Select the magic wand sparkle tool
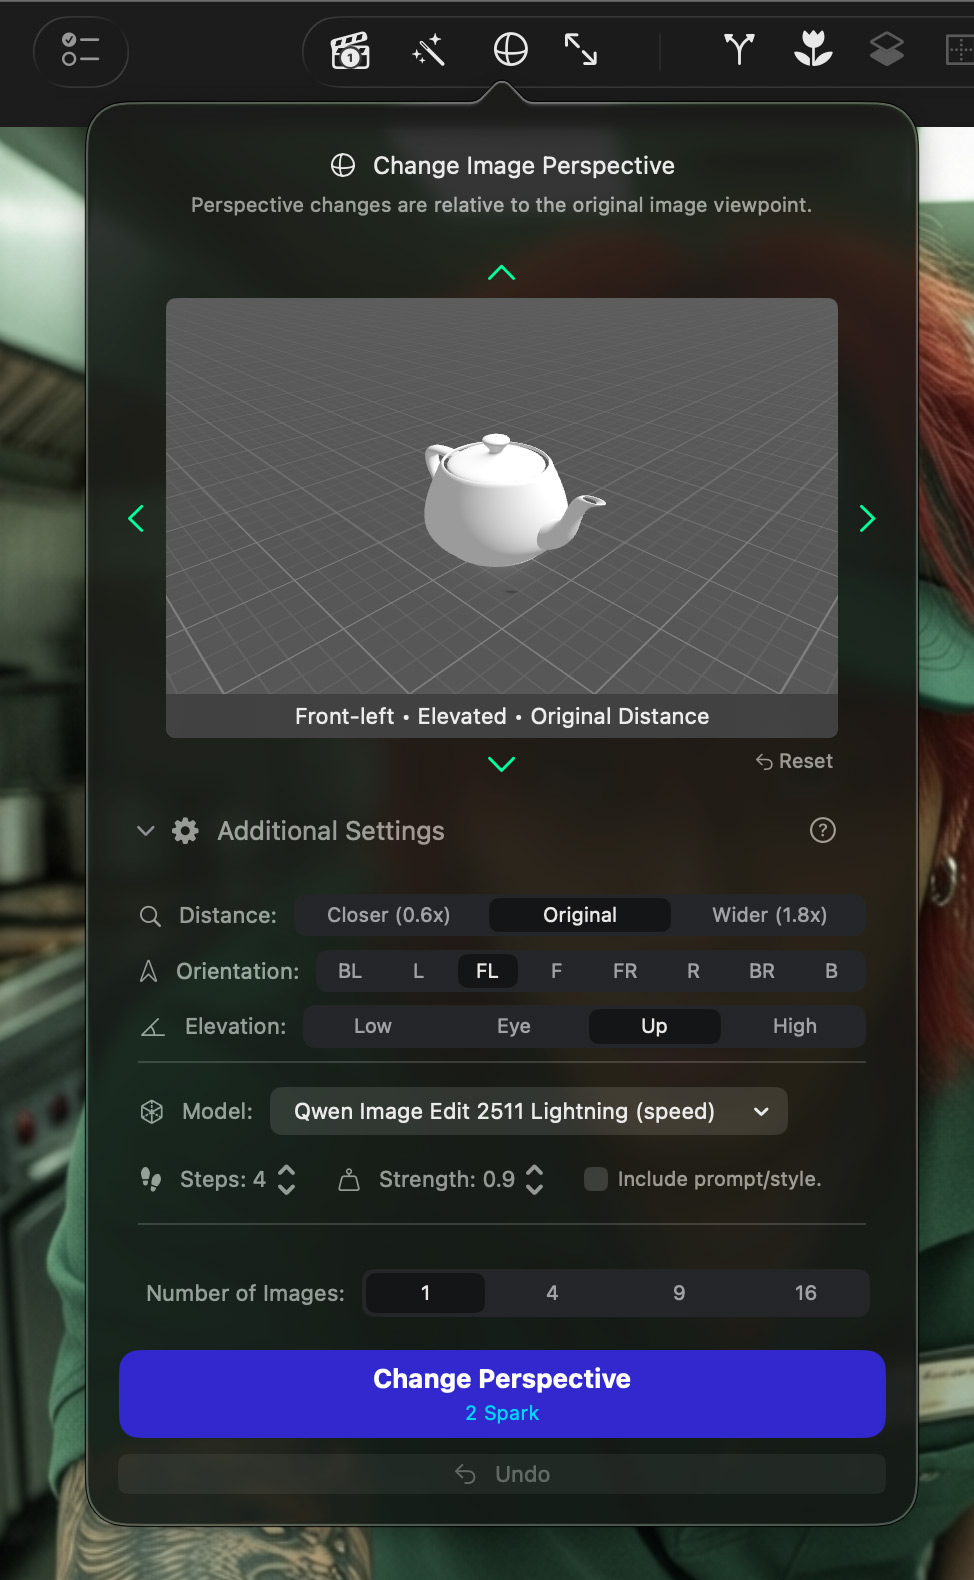974x1580 pixels. click(428, 50)
